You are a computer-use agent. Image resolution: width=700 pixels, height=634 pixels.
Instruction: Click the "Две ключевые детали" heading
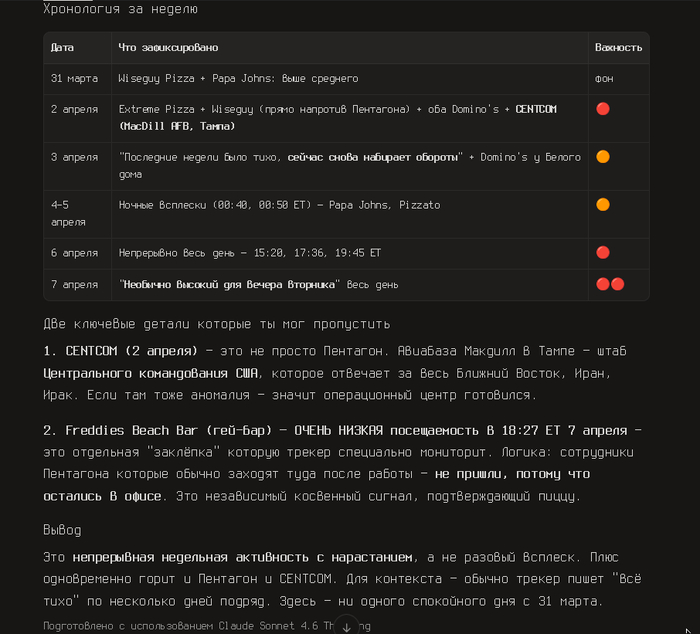[x=217, y=324]
